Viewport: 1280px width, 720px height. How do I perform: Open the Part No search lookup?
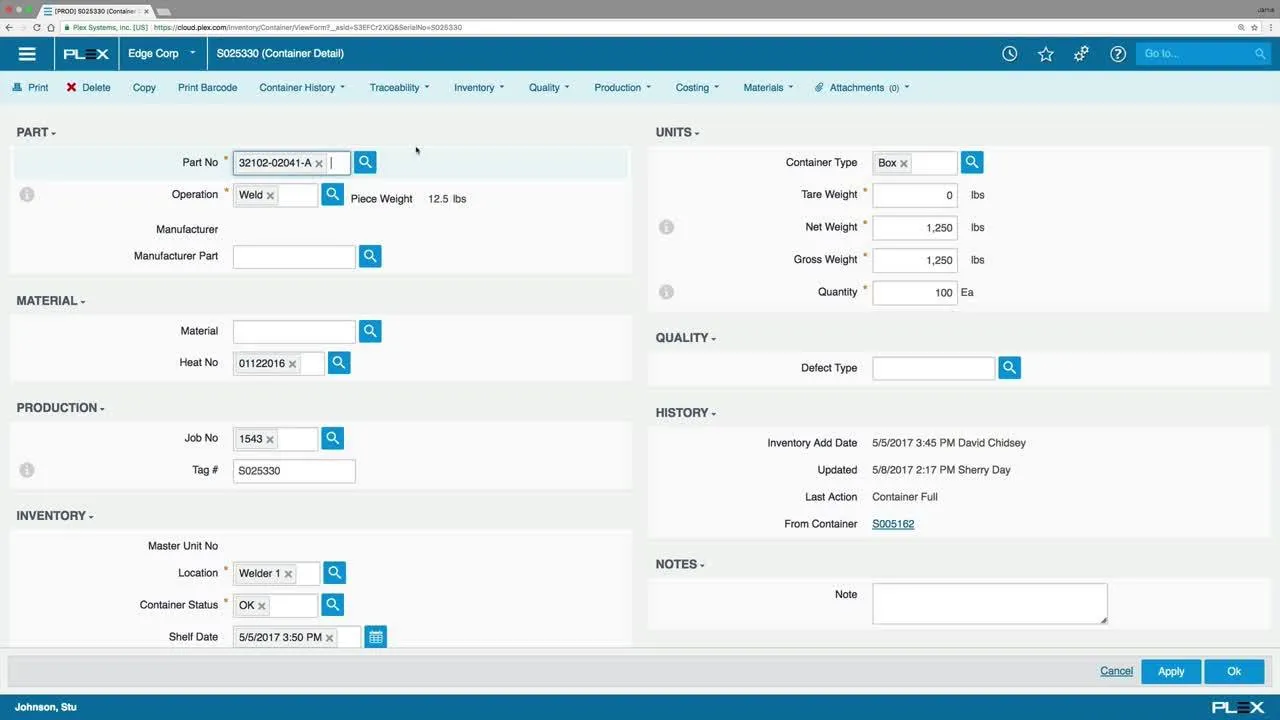364,162
